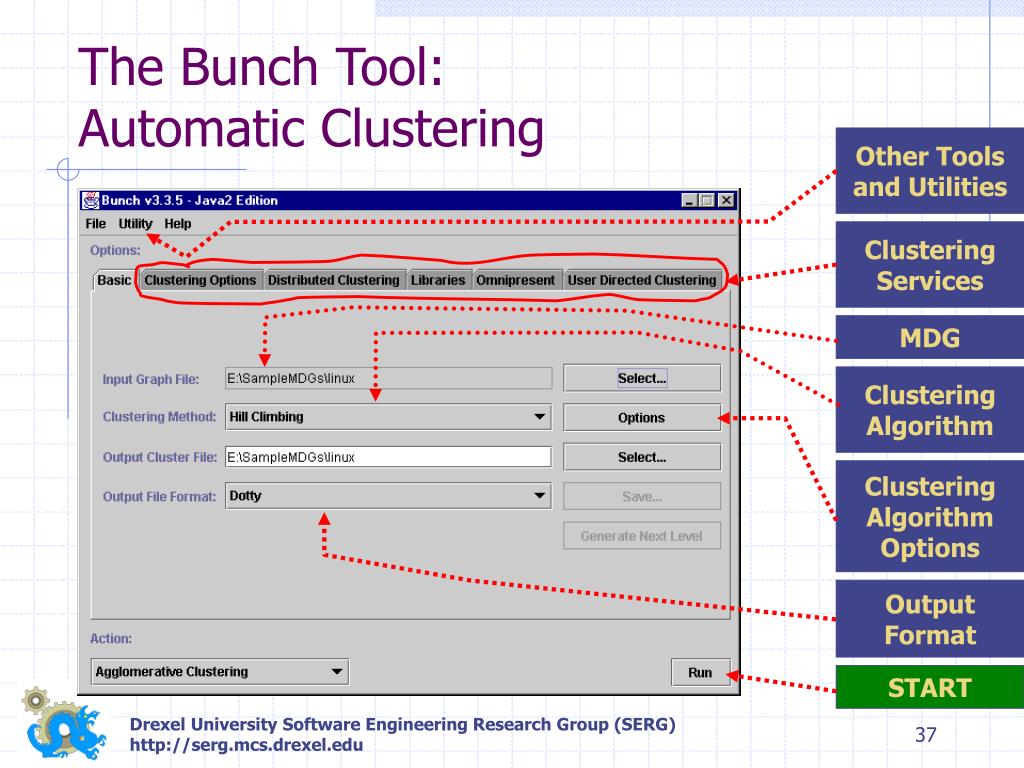Open the Help menu
1024x768 pixels.
coord(178,224)
